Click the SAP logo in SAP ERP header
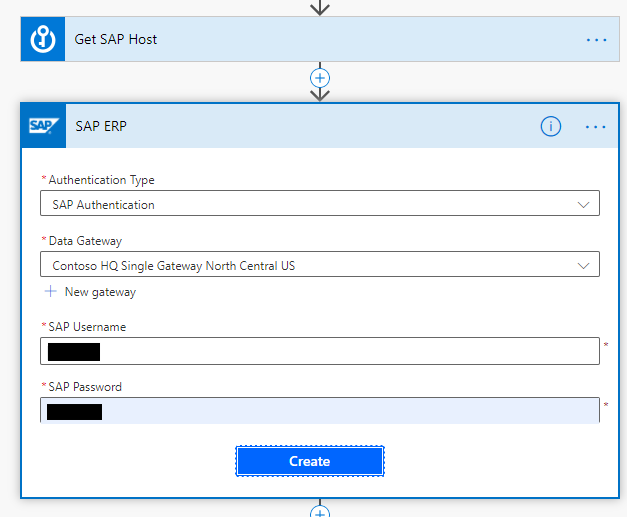627x517 pixels. [x=43, y=126]
